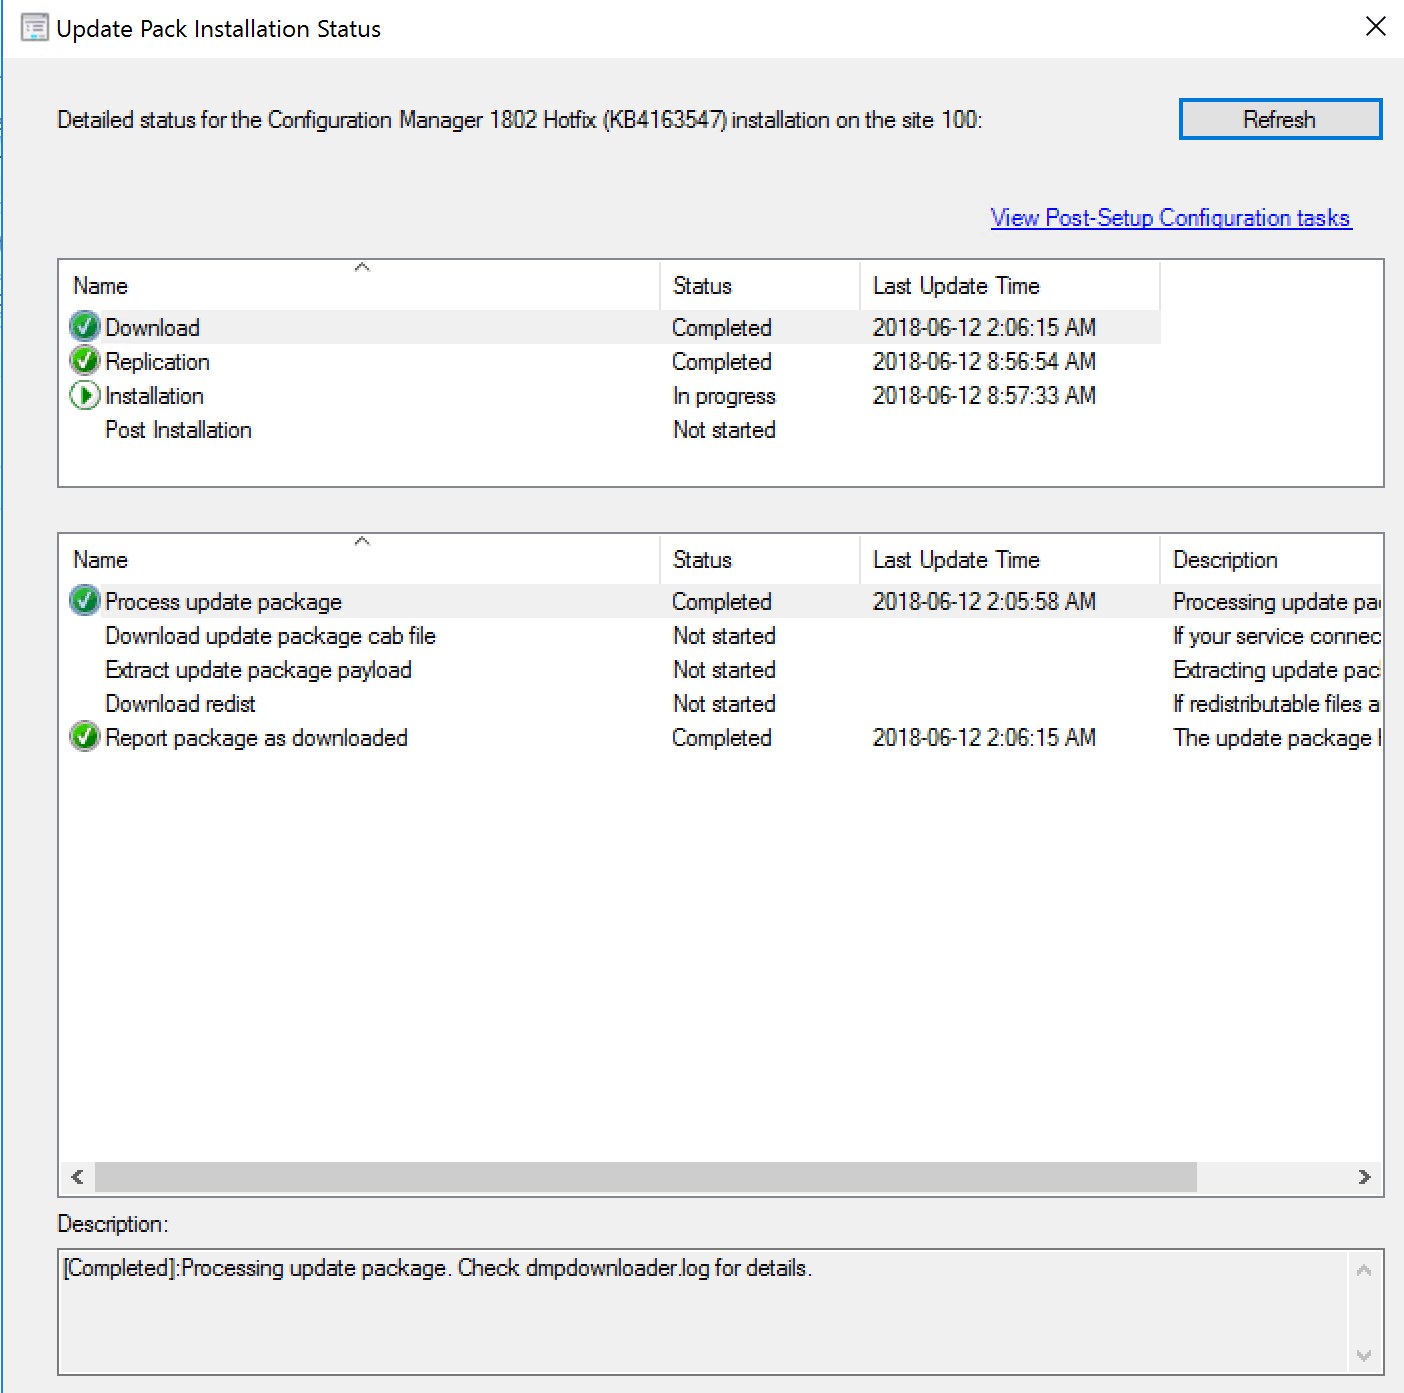1404x1393 pixels.
Task: Select Report package as downloaded row
Action: 720,737
